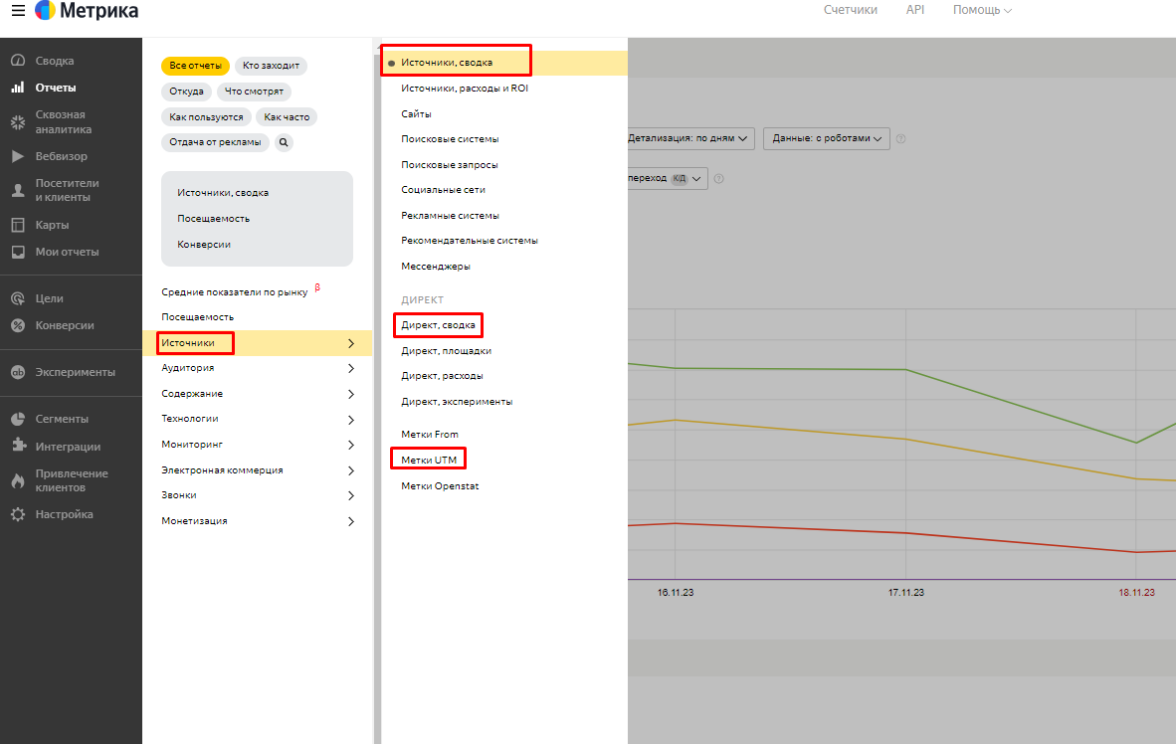Open the hamburger menu icon
The width and height of the screenshot is (1176, 744).
[x=18, y=11]
